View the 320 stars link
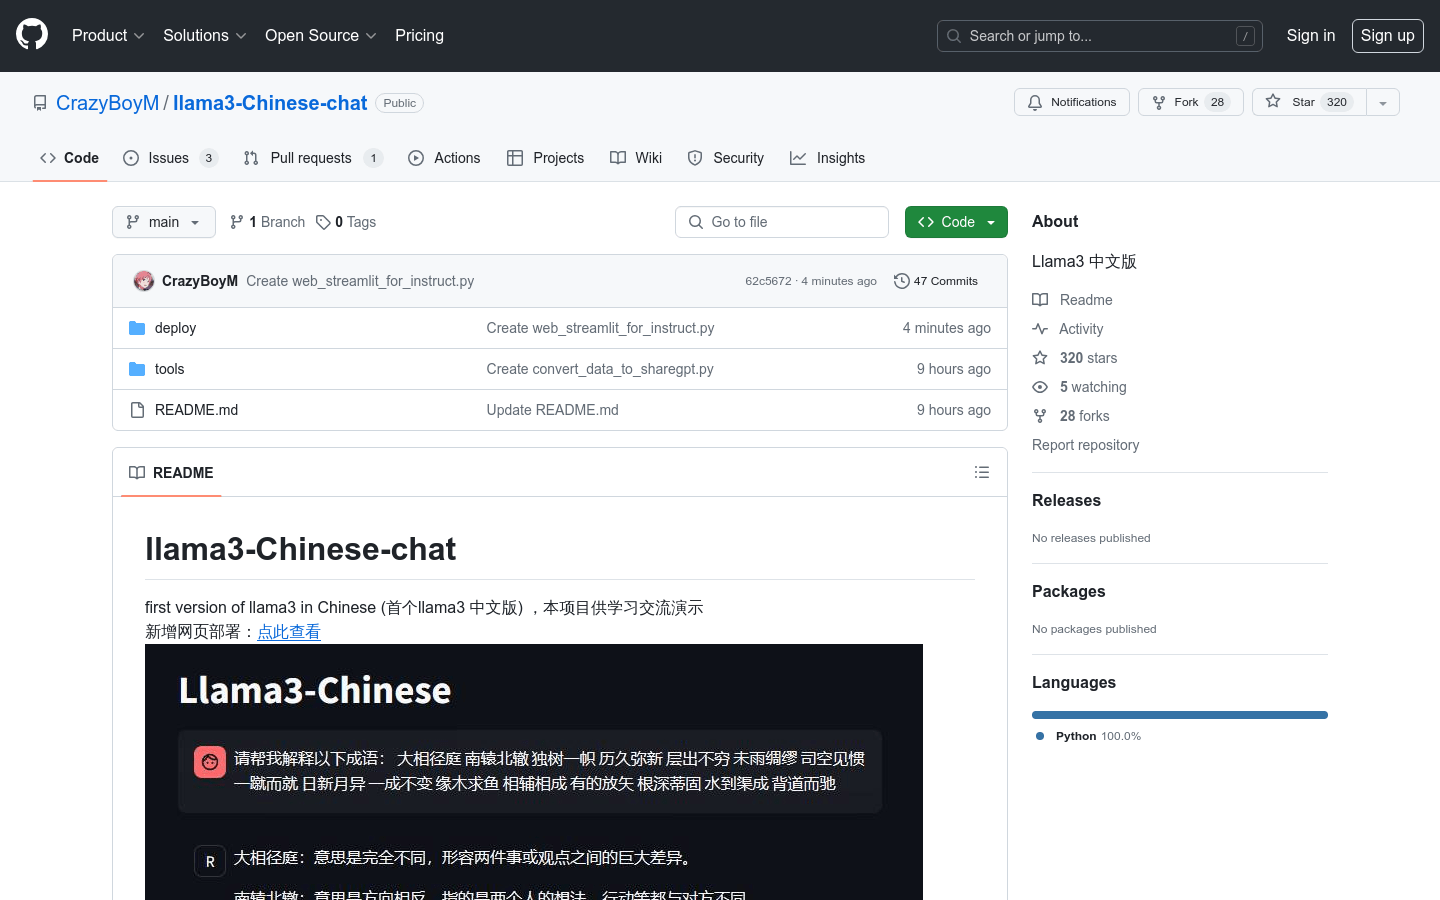Viewport: 1440px width, 900px height. 1075,358
